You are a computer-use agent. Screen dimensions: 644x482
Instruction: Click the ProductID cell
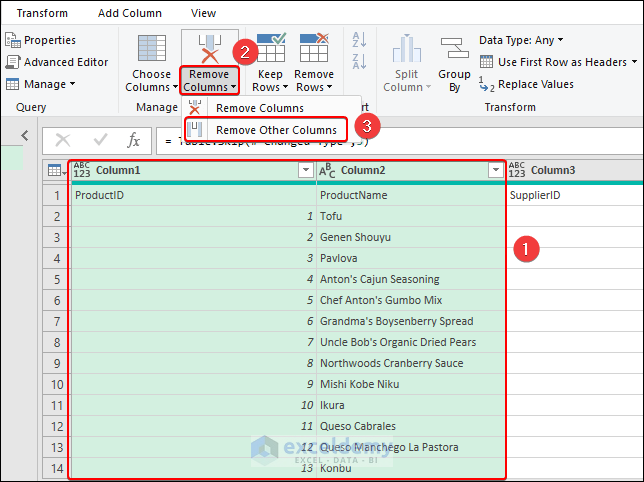[x=194, y=195]
